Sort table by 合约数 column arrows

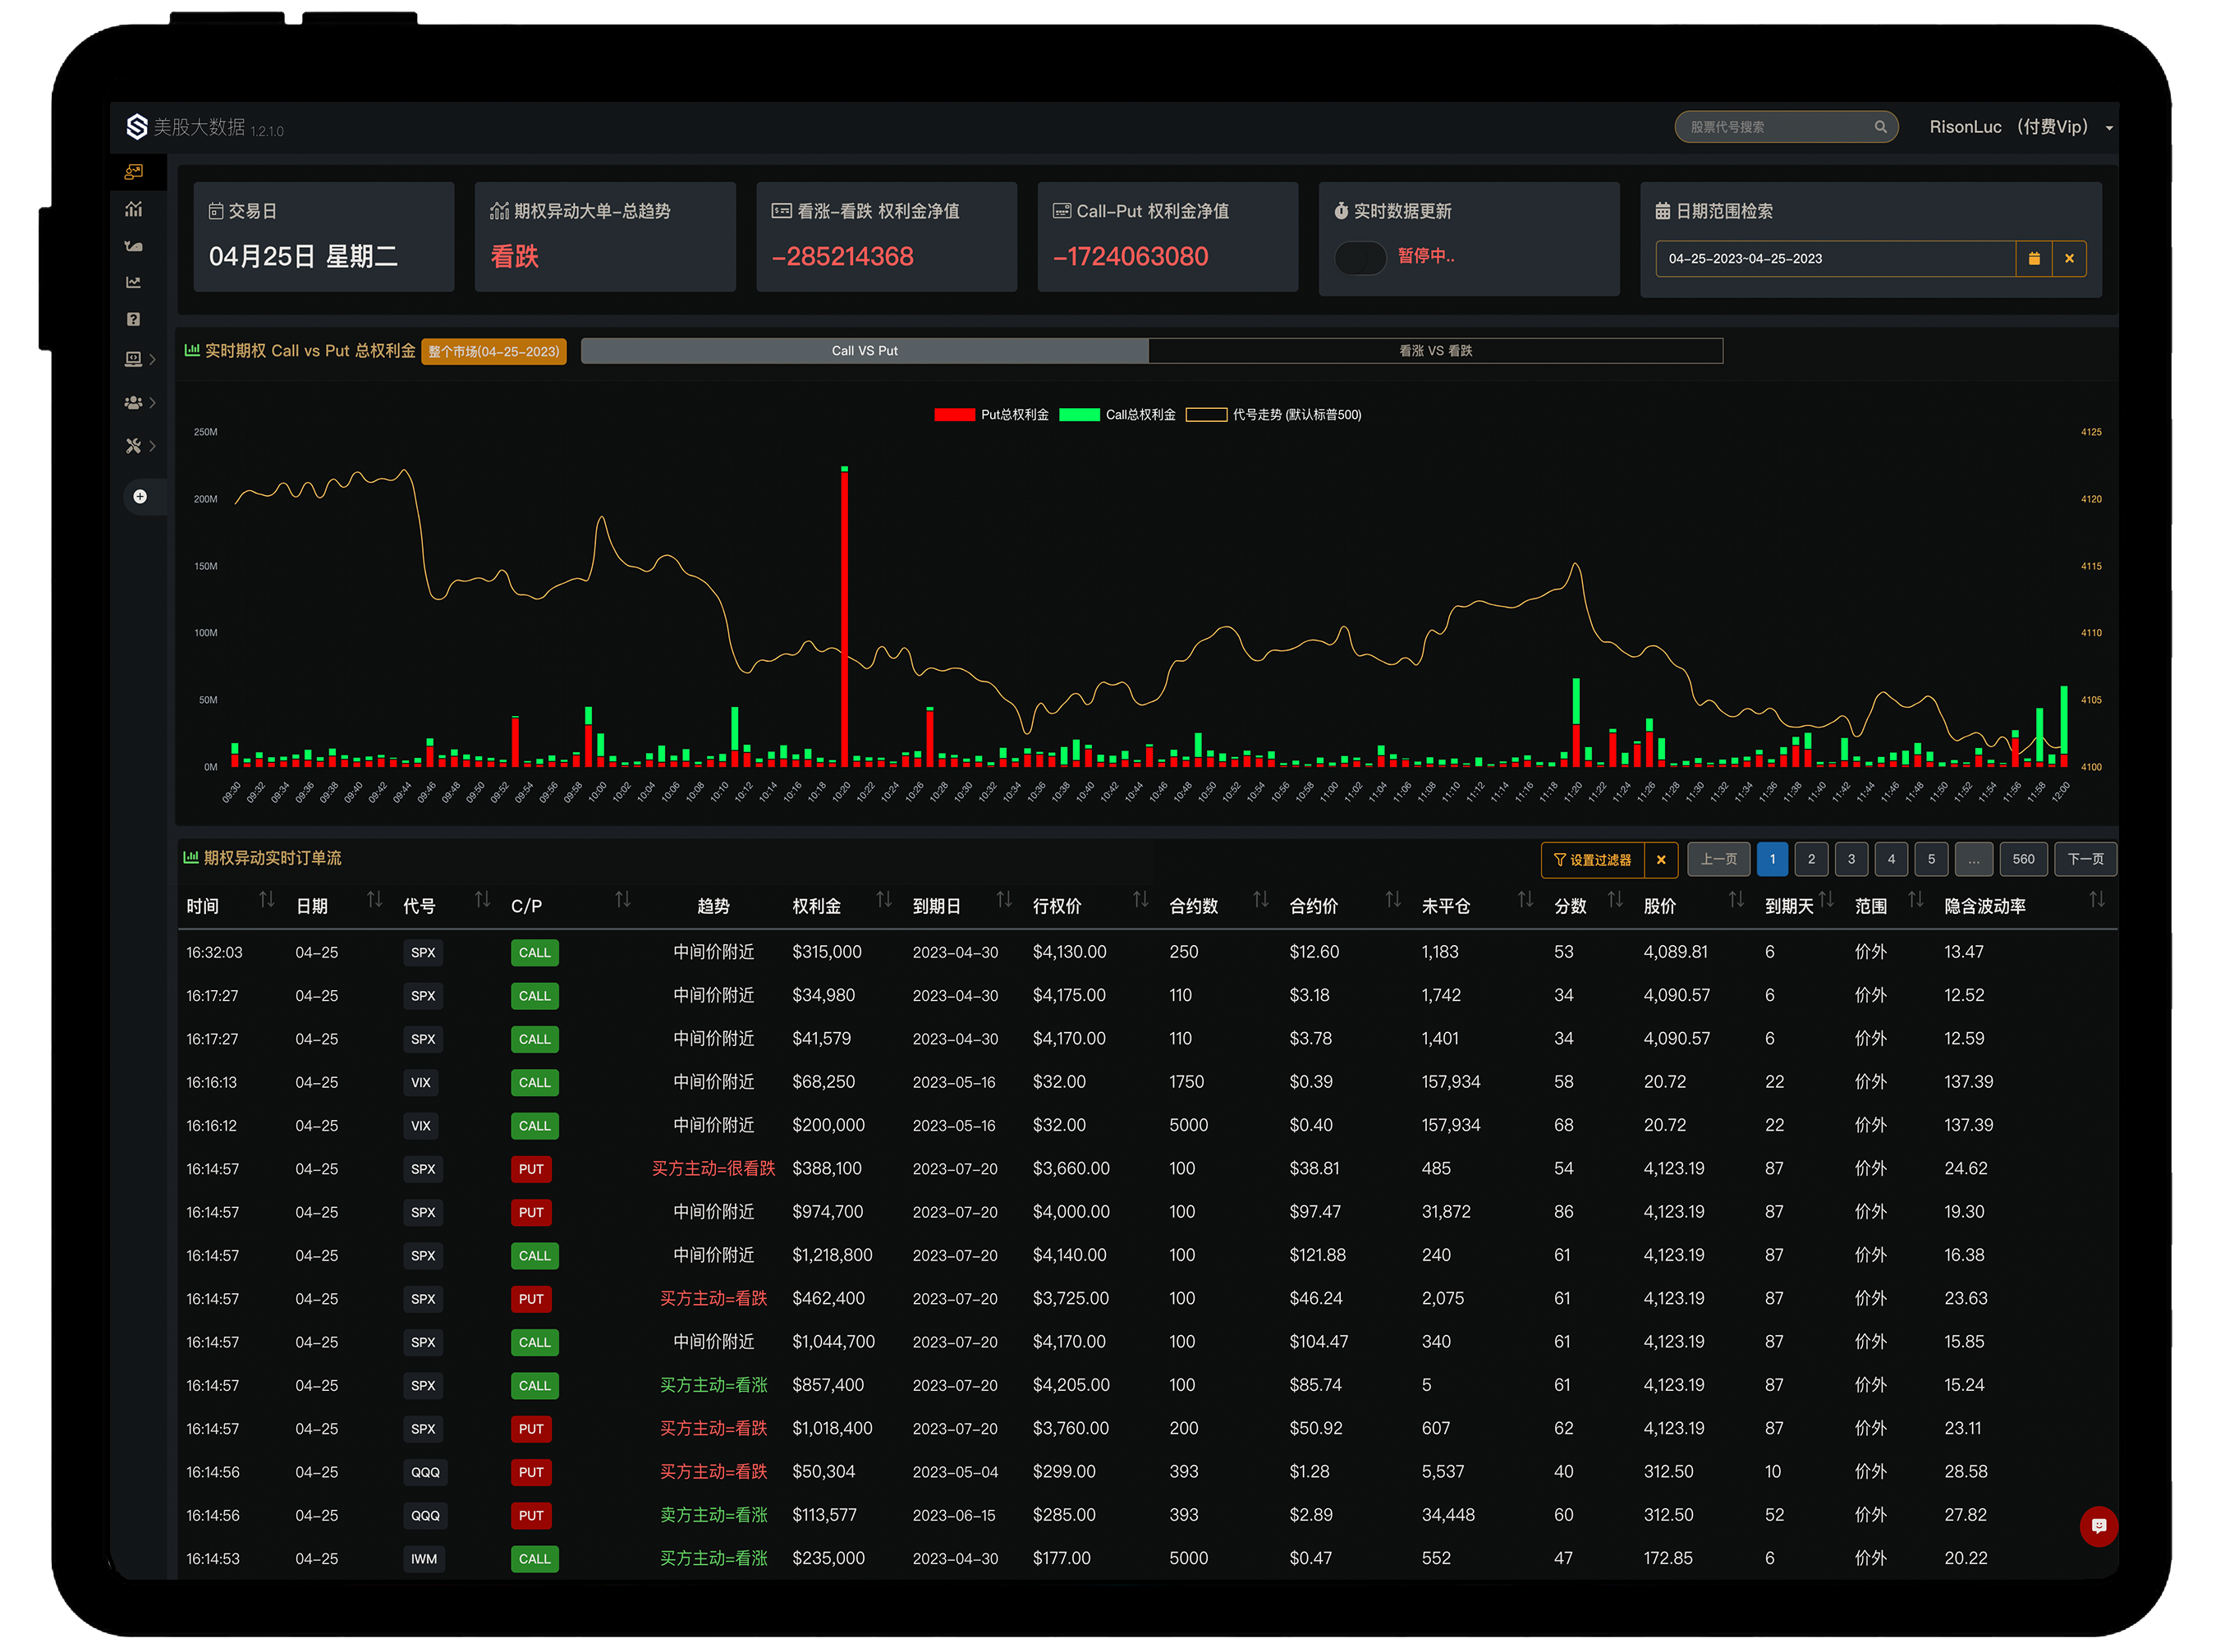[1261, 900]
